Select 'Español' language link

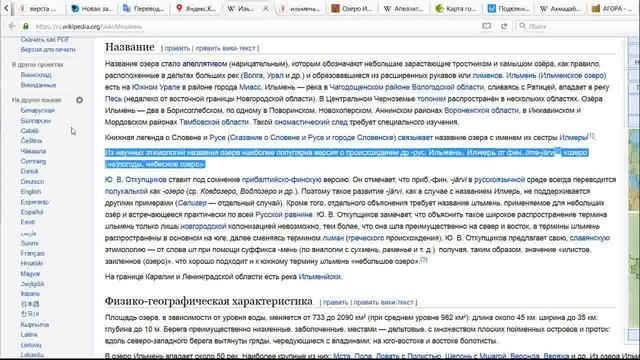click(x=32, y=212)
